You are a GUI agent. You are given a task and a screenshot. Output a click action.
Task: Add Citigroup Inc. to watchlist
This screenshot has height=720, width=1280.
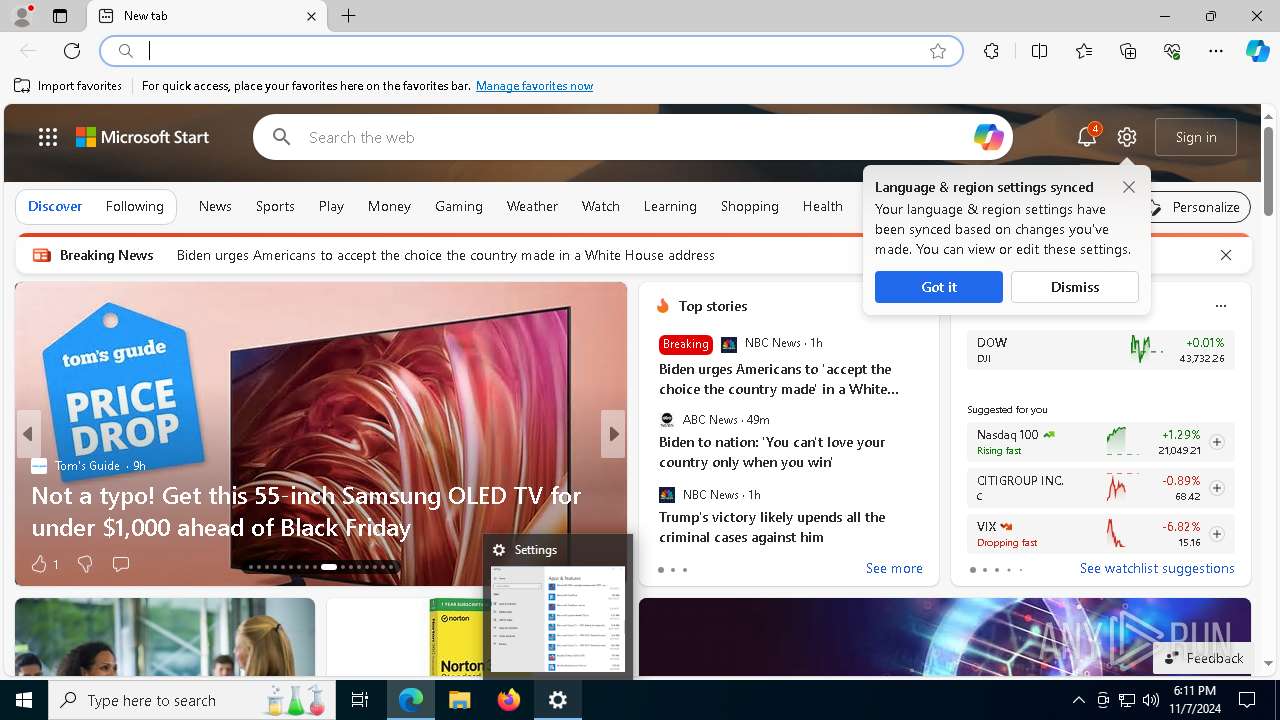(1217, 488)
